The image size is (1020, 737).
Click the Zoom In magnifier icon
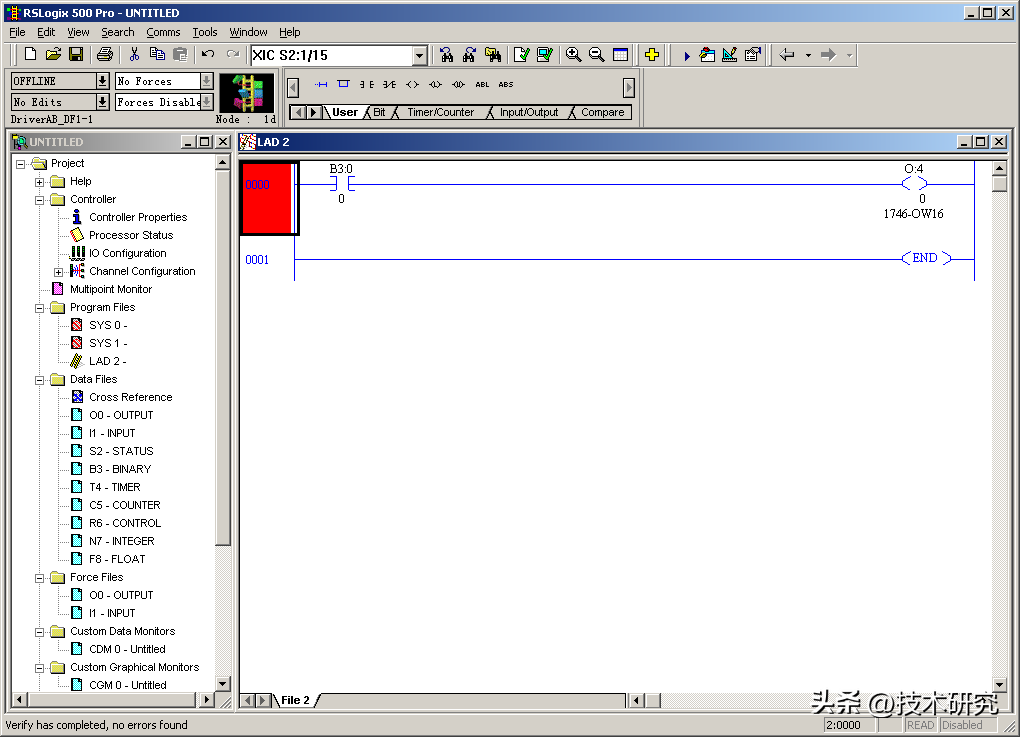[573, 55]
